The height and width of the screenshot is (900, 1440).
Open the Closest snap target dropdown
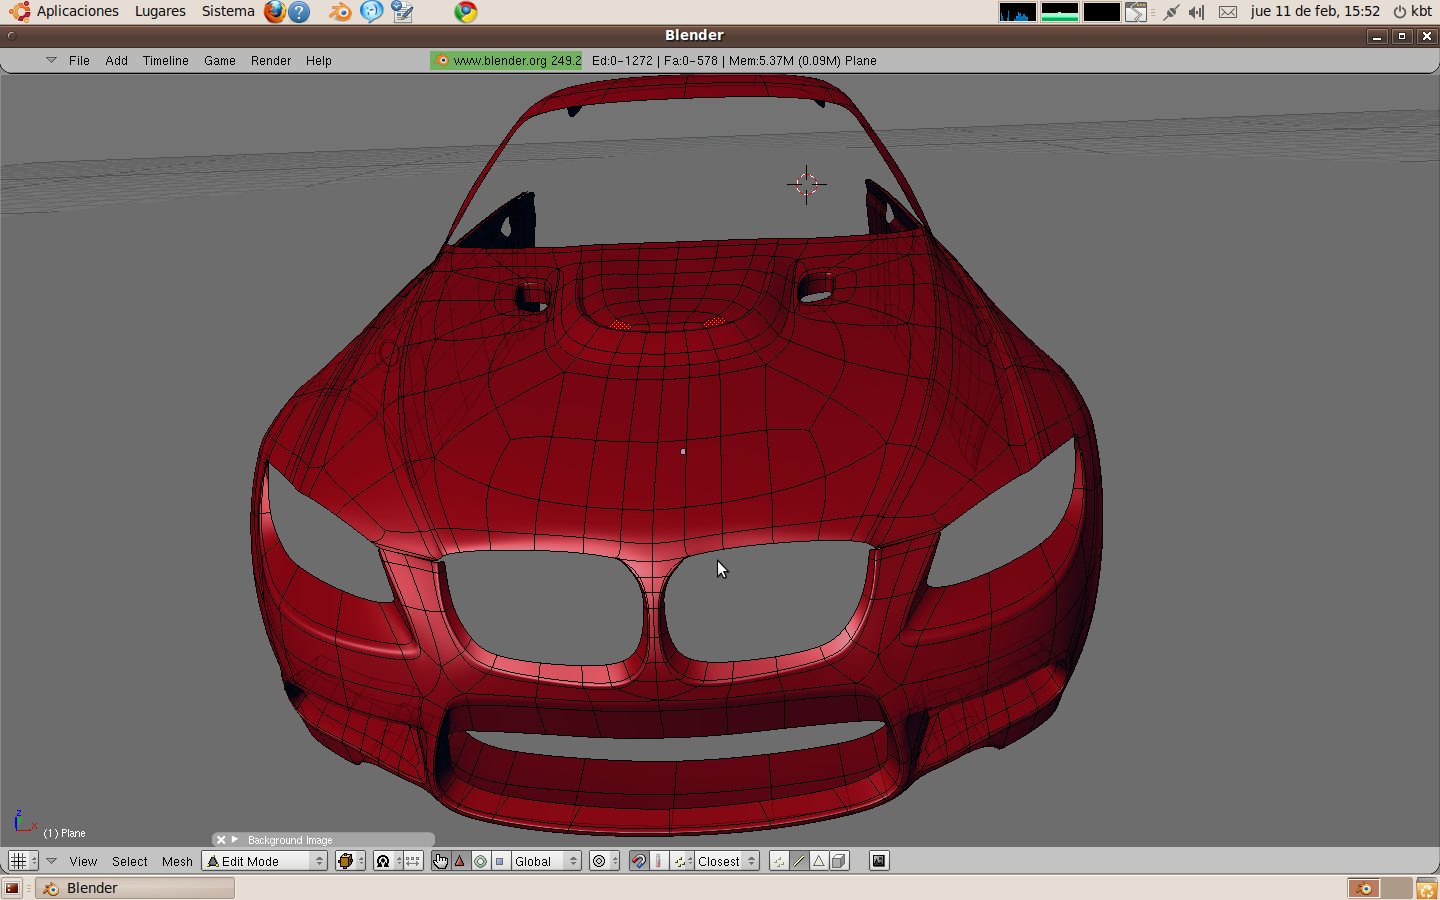[726, 861]
